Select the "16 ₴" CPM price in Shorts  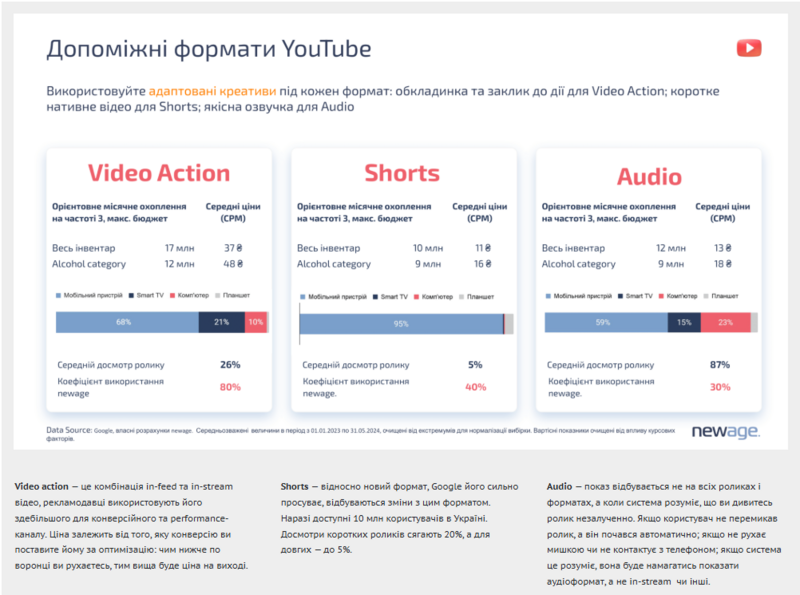pyautogui.click(x=483, y=264)
